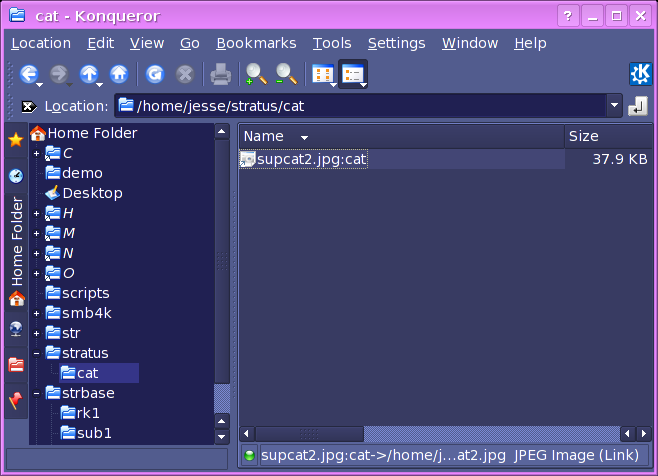Click the sidebar scrollbar down arrow
The image size is (658, 476).
pyautogui.click(x=222, y=437)
